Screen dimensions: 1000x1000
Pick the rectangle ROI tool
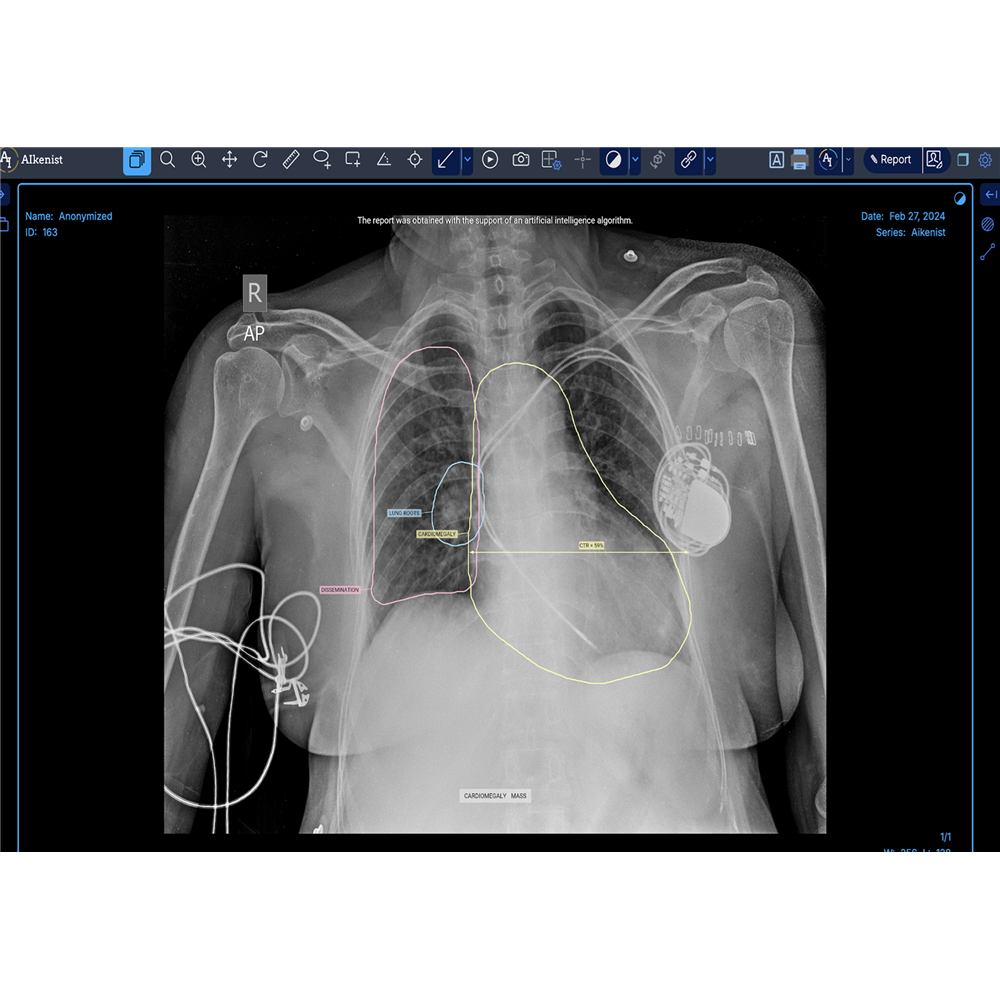353,159
